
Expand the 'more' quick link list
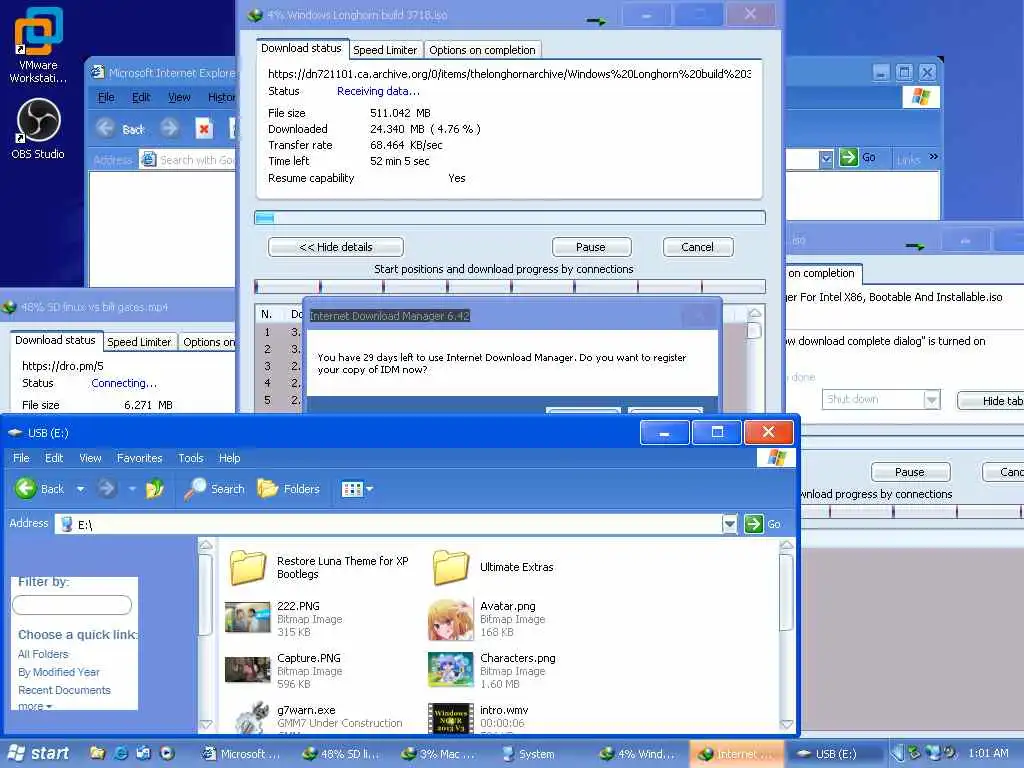[35, 706]
